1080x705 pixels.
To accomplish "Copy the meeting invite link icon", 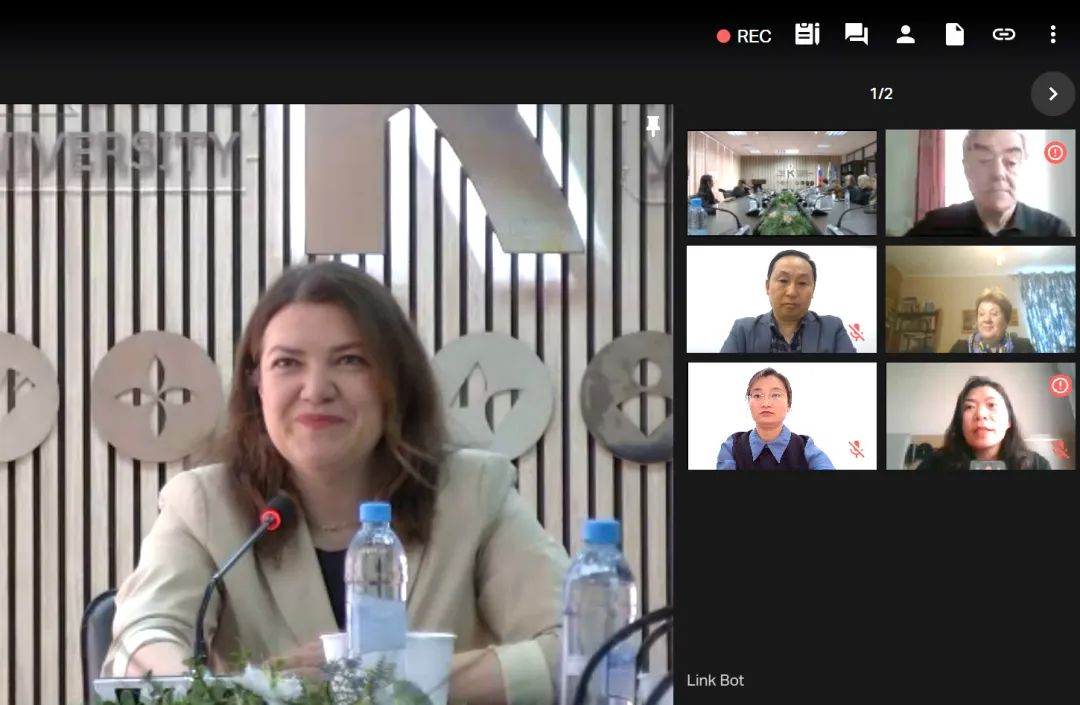I will (1003, 35).
